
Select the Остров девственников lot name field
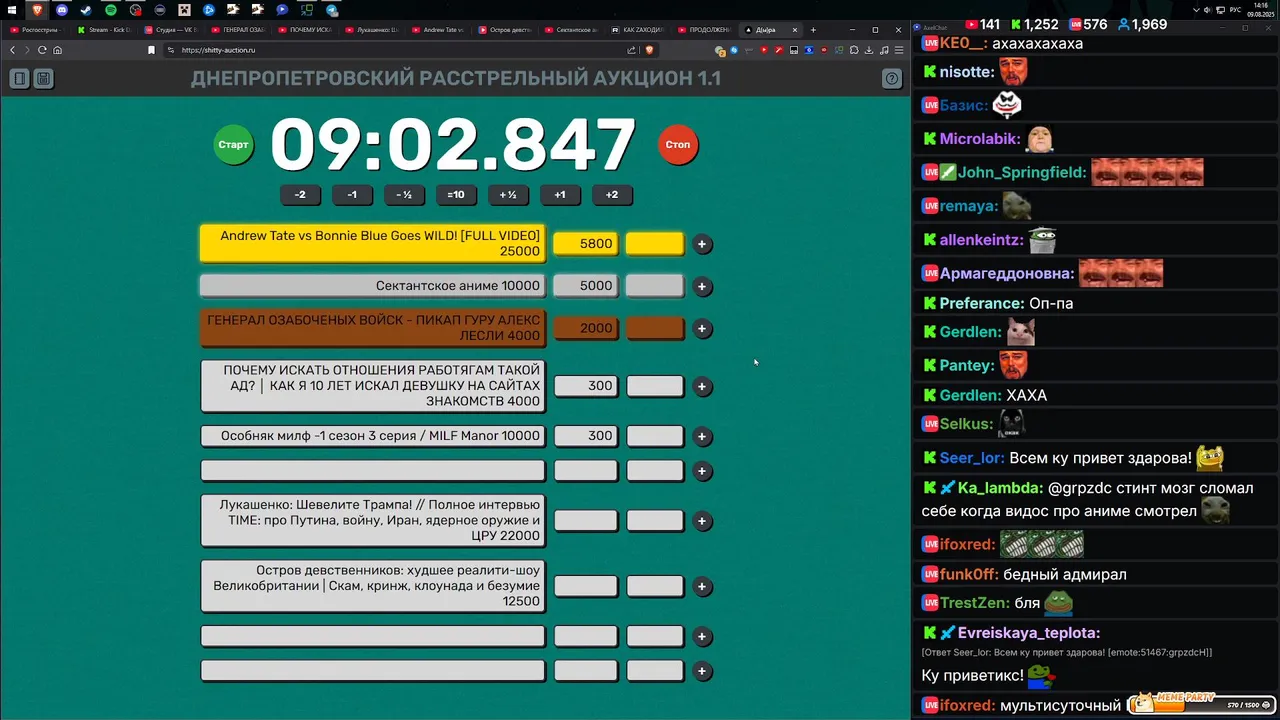pyautogui.click(x=373, y=586)
